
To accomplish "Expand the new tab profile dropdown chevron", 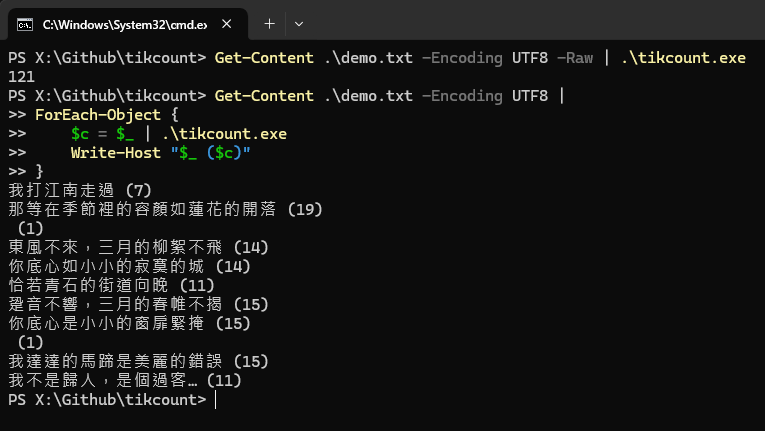I will click(x=299, y=22).
